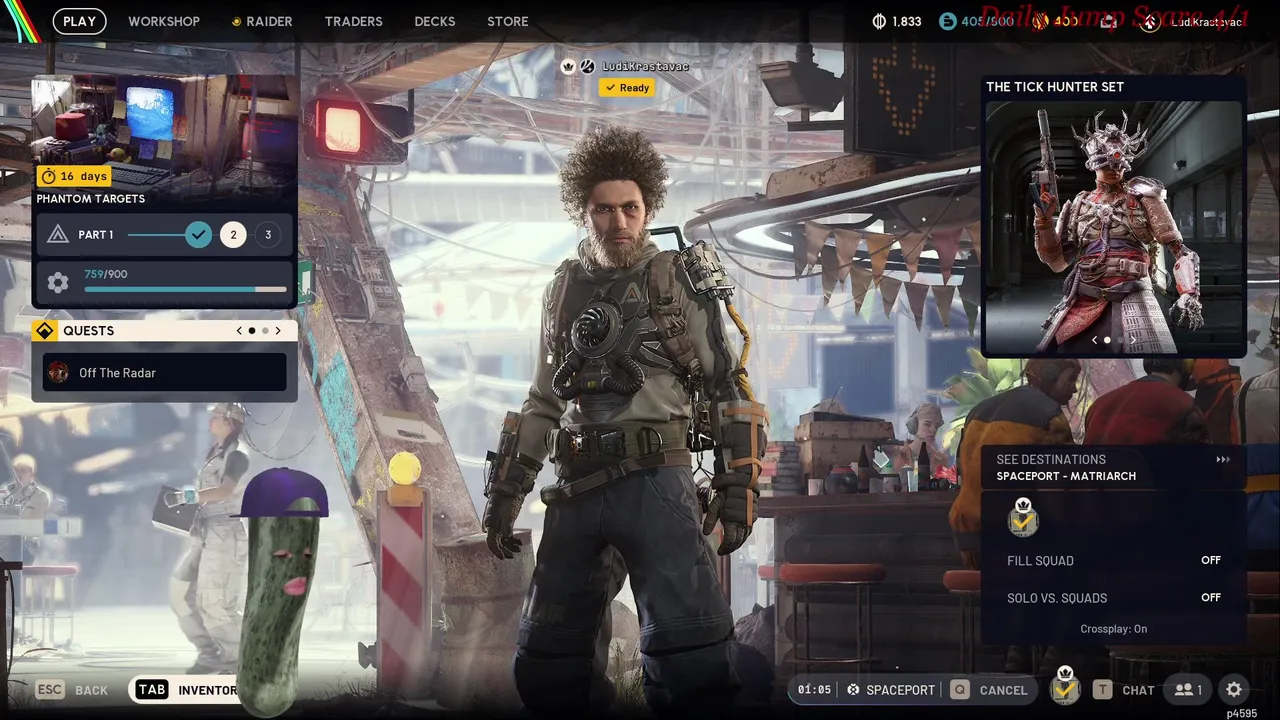Screen dimensions: 1280x720
Task: Click the coin currency icon beside 1,833
Action: (880, 21)
